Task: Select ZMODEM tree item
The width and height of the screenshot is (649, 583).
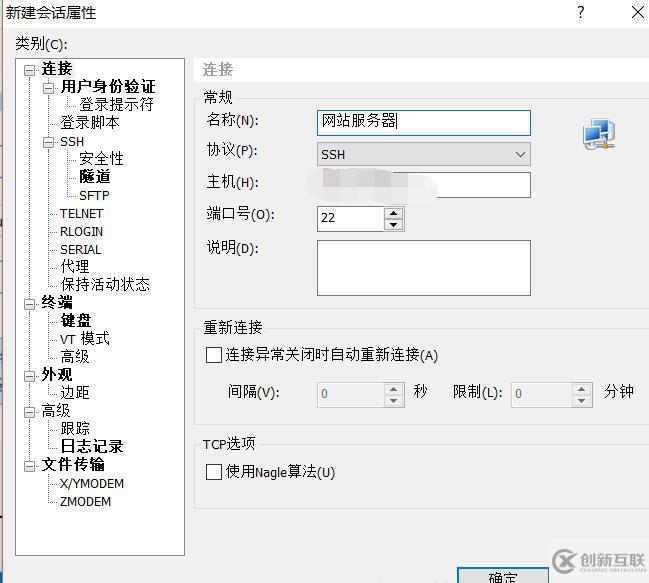Action: 86,501
